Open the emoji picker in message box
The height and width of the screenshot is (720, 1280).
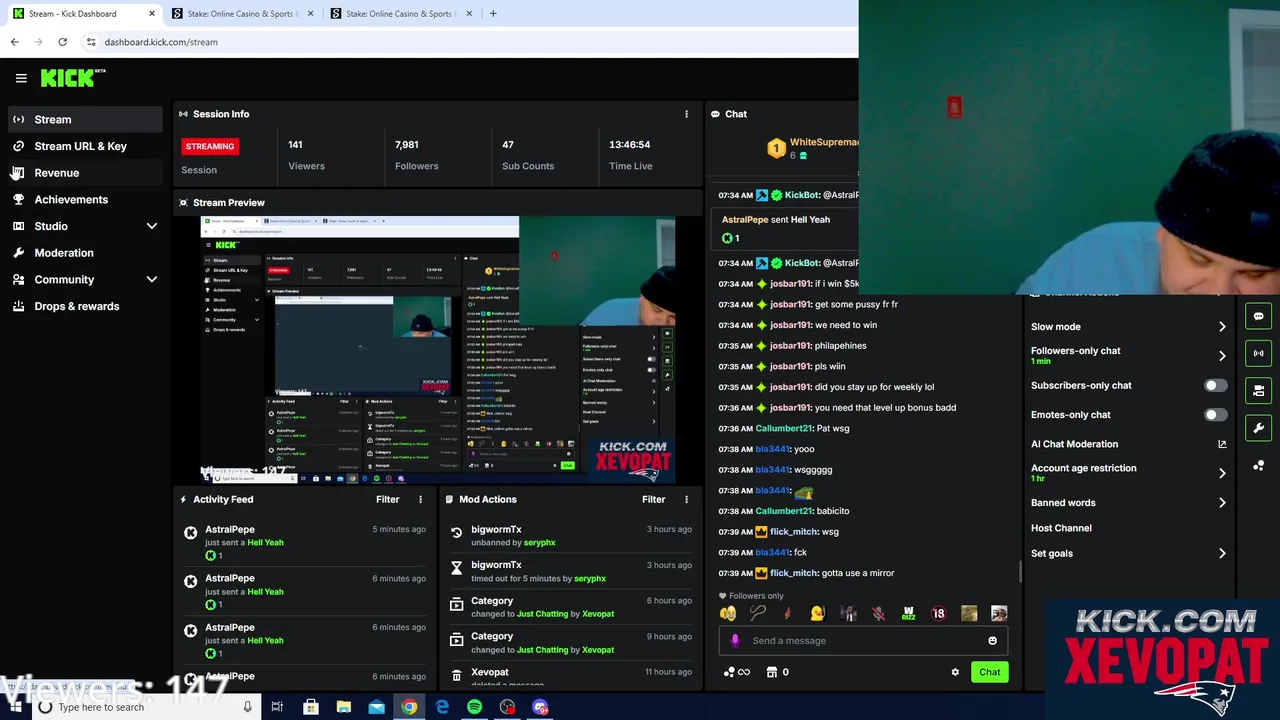[992, 641]
